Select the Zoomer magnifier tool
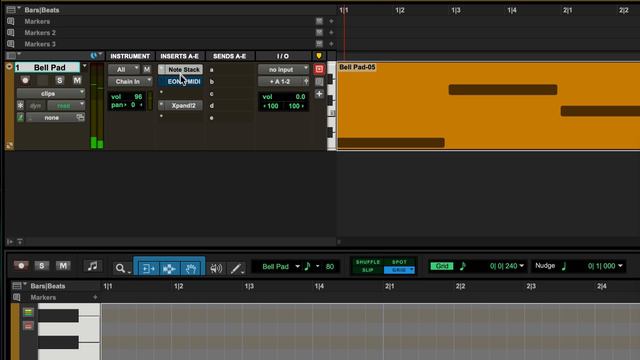Image resolution: width=640 pixels, height=360 pixels. point(122,268)
